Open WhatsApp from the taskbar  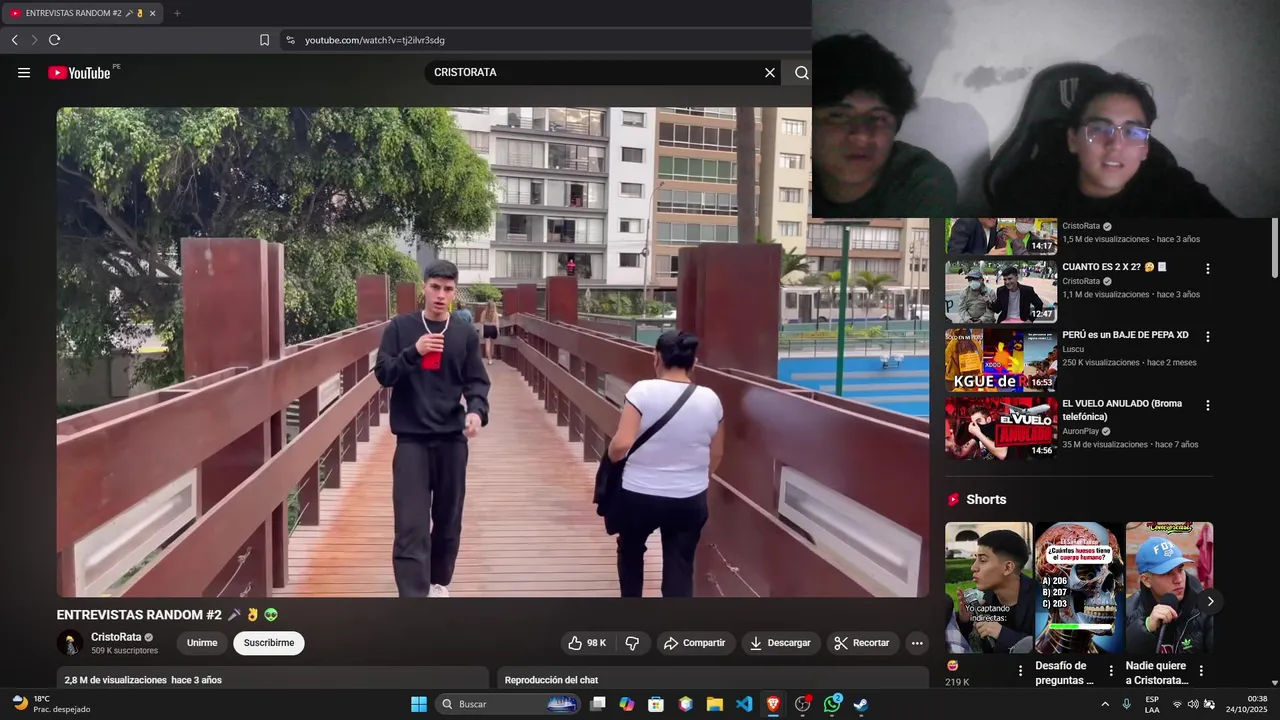(x=832, y=704)
